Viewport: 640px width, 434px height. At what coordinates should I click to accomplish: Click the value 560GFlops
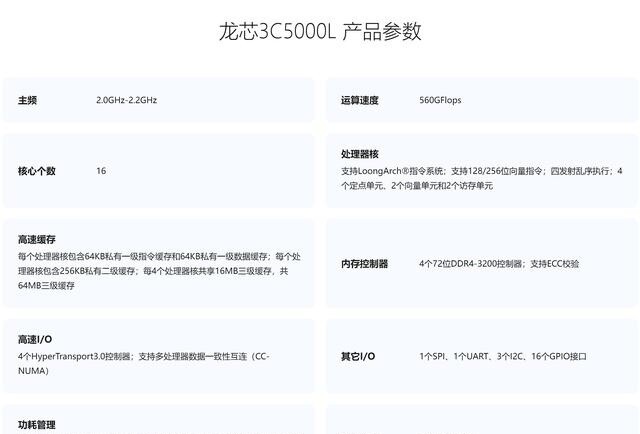pos(440,100)
